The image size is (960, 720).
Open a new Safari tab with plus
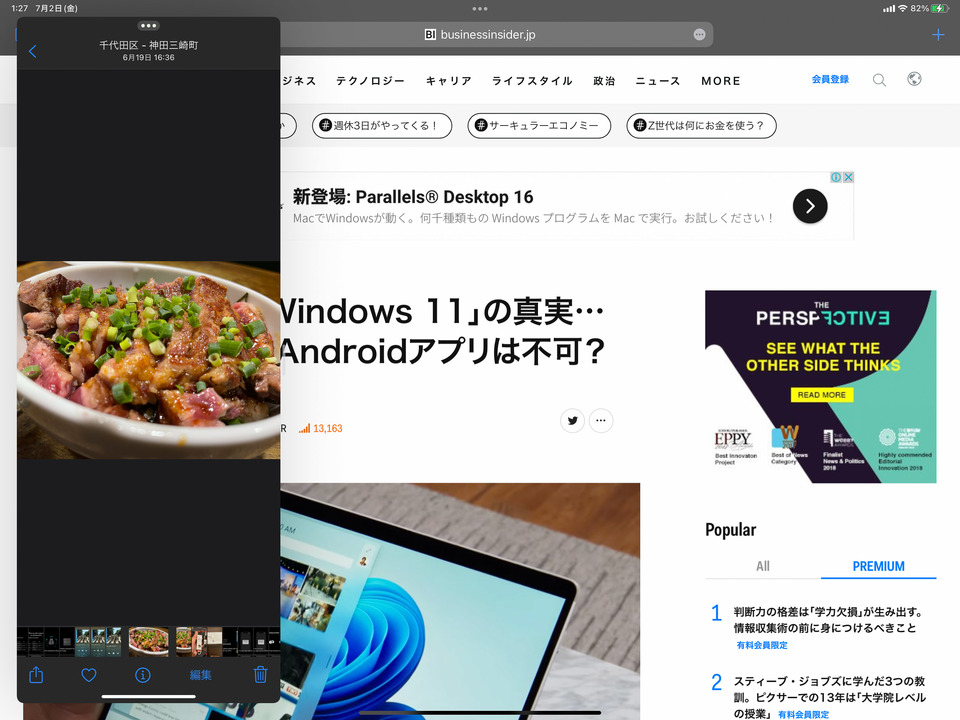click(937, 35)
